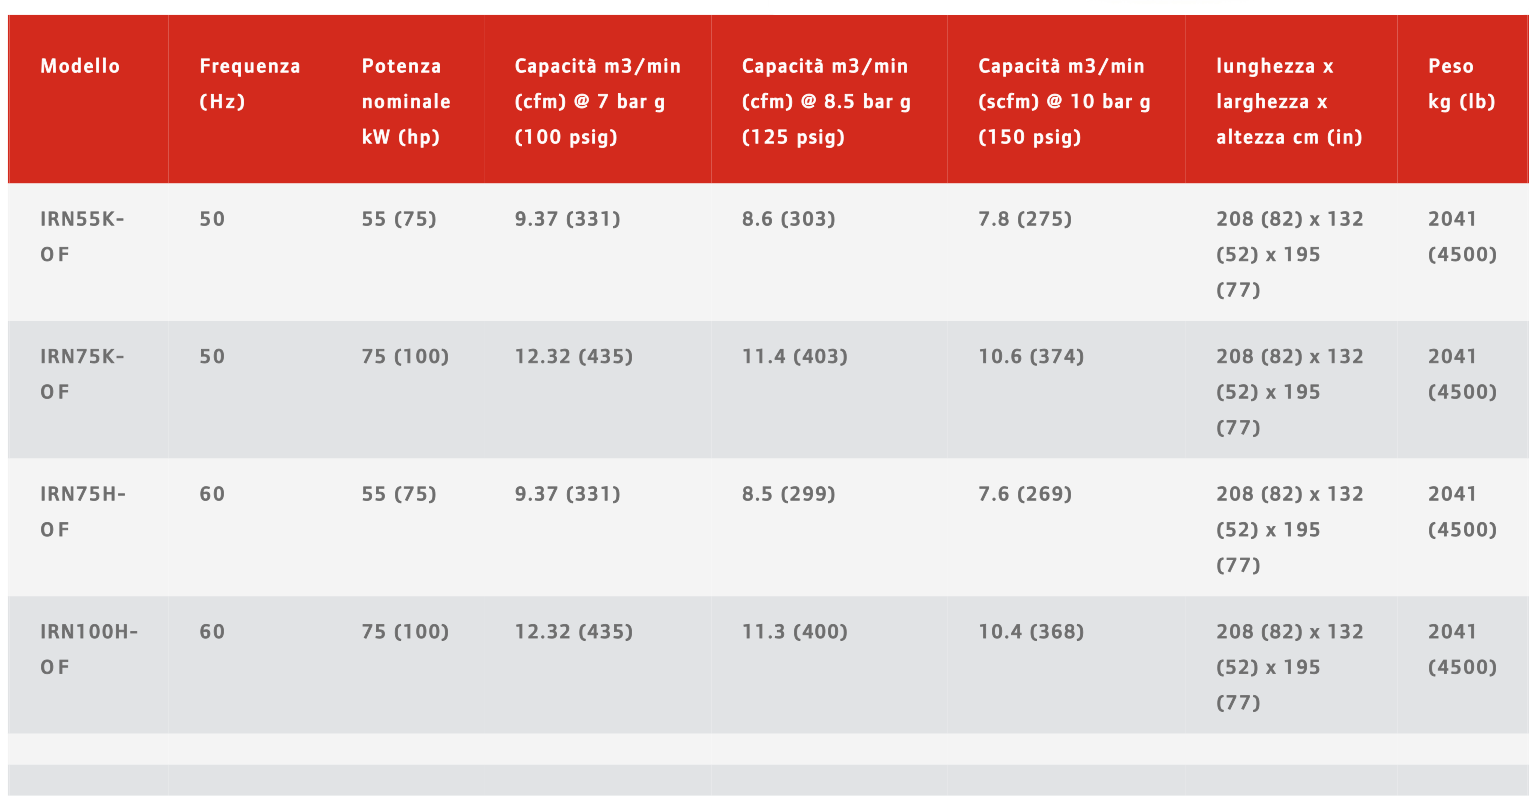Viewport: 1538px width, 805px height.
Task: Click the Potenza nominale kW header
Action: pyautogui.click(x=406, y=101)
